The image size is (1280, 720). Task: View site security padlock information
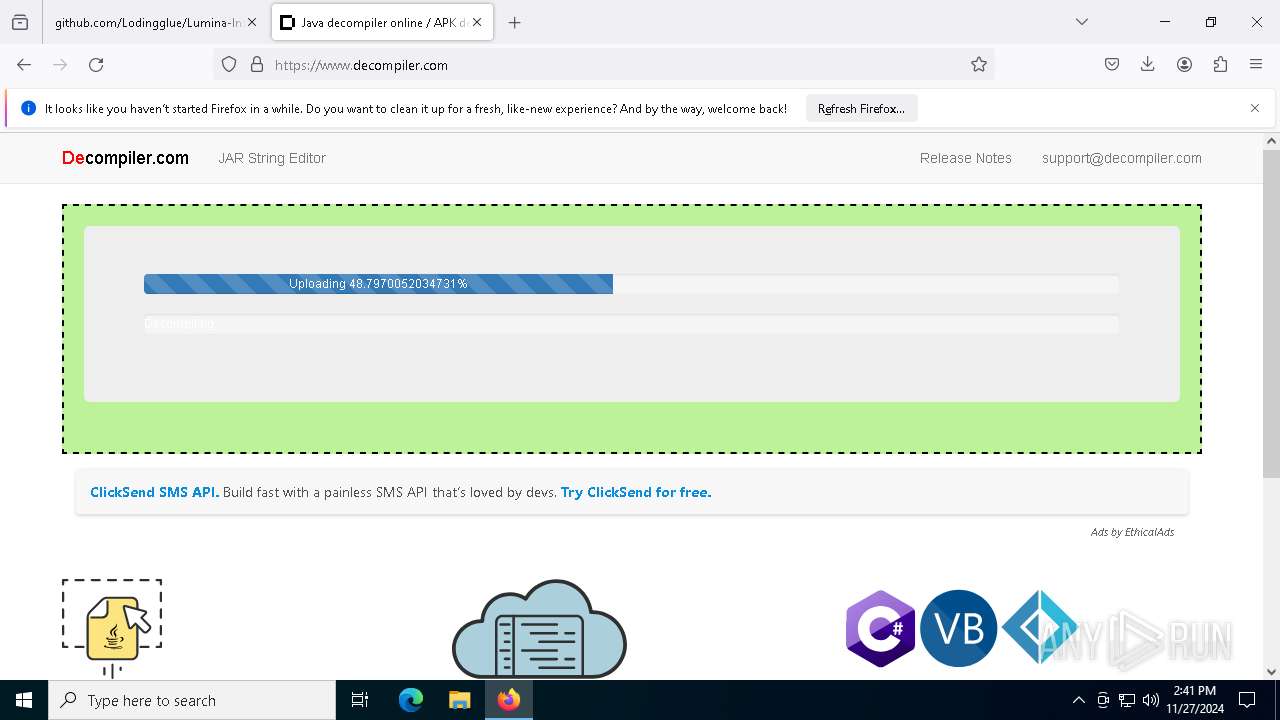coord(257,64)
